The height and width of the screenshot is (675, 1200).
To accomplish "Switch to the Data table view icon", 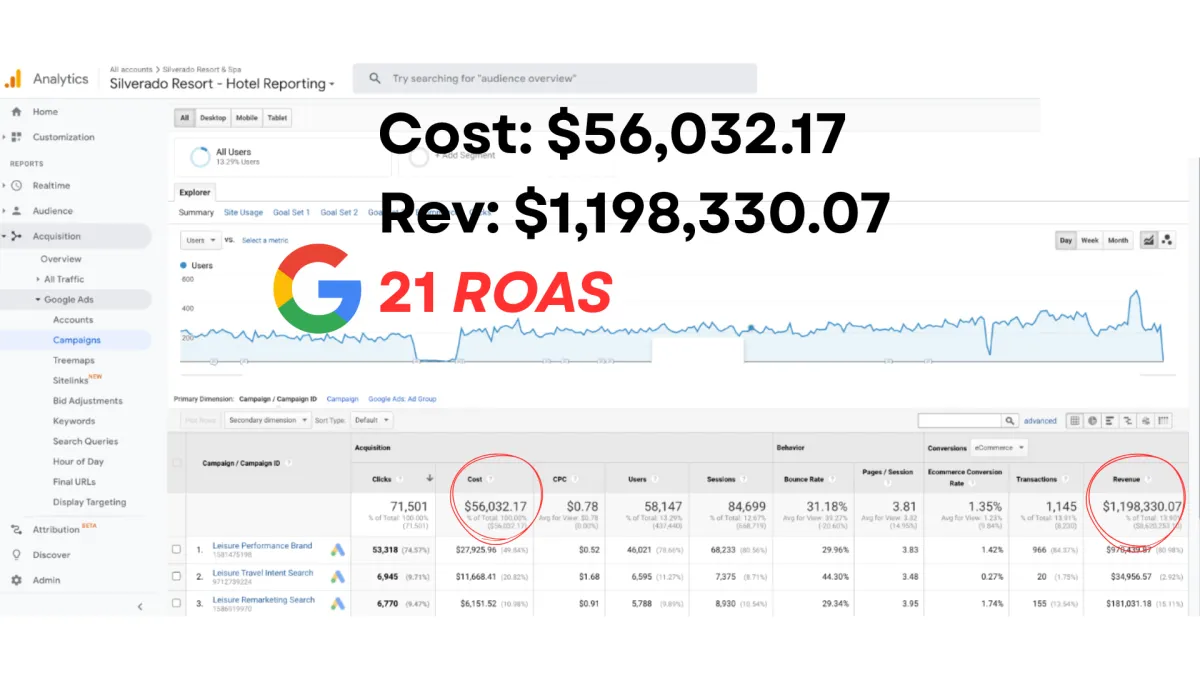I will click(x=1074, y=421).
